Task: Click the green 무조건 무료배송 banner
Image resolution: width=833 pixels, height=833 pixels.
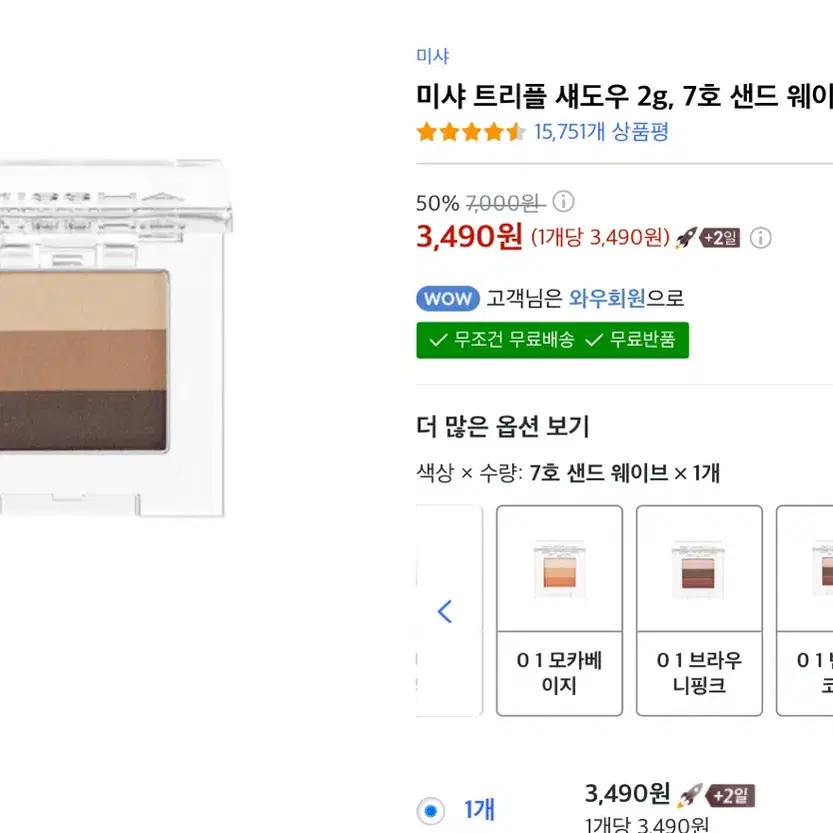Action: 552,340
